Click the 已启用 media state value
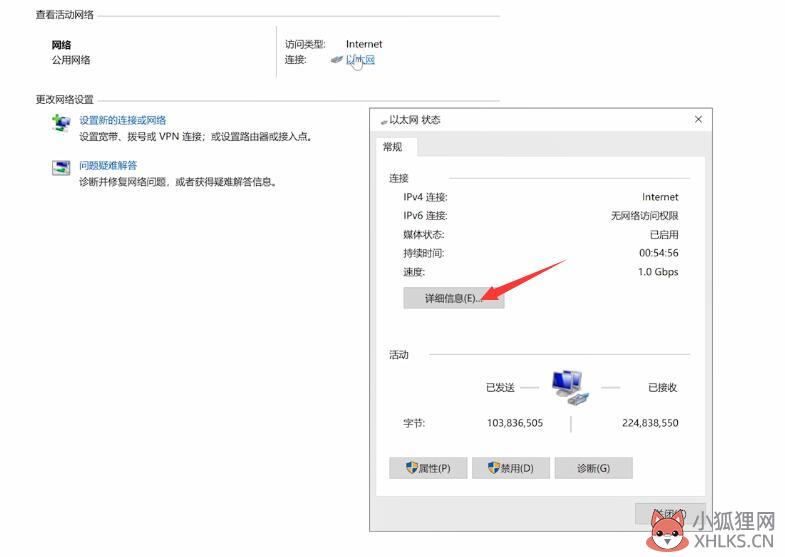This screenshot has height=557, width=785. point(664,235)
